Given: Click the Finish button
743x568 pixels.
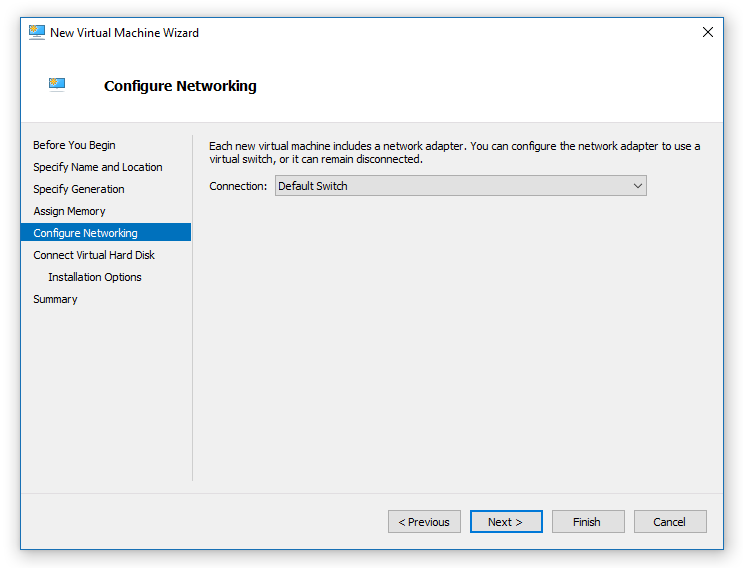Looking at the screenshot, I should (587, 522).
